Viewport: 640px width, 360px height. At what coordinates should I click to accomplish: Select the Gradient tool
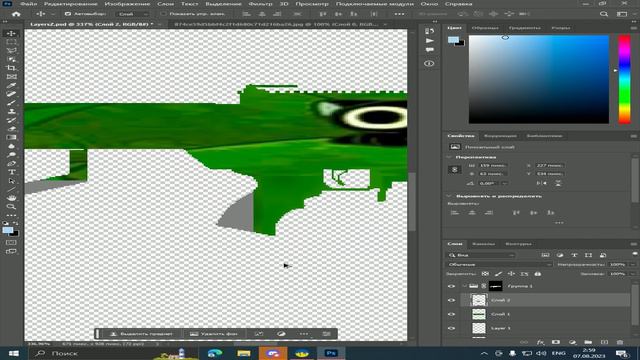[x=11, y=137]
